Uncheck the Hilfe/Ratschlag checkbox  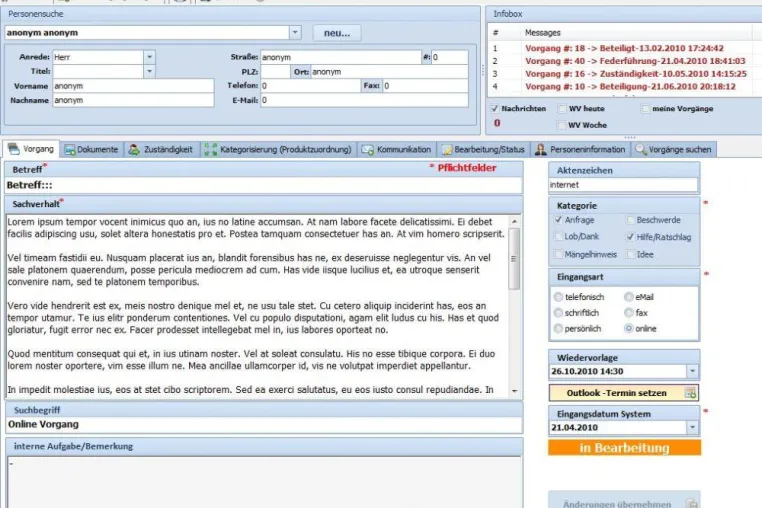(x=630, y=237)
